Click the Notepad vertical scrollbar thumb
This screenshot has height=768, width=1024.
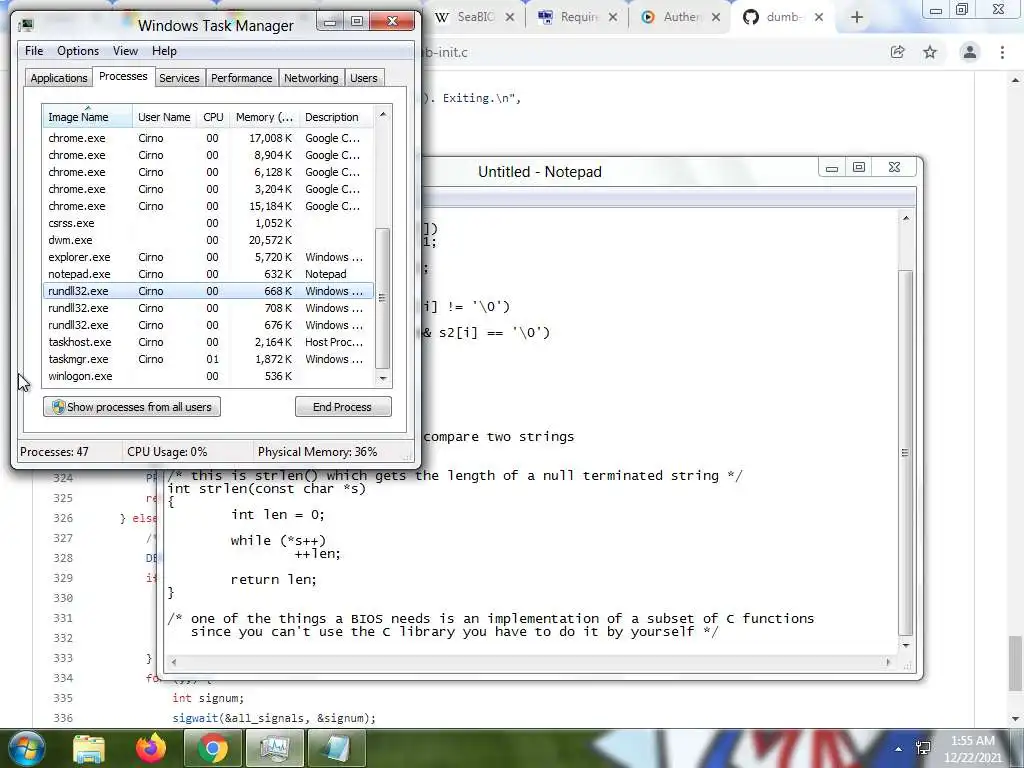[906, 452]
